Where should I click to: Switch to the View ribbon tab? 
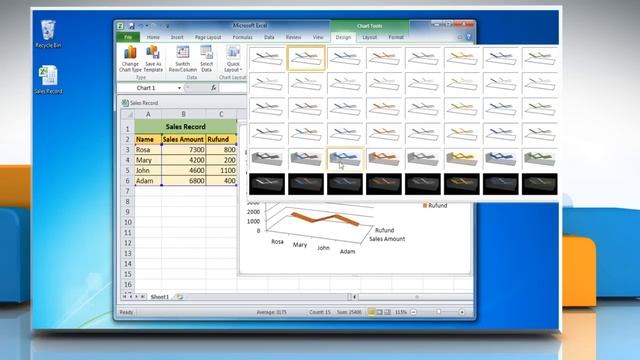(318, 37)
